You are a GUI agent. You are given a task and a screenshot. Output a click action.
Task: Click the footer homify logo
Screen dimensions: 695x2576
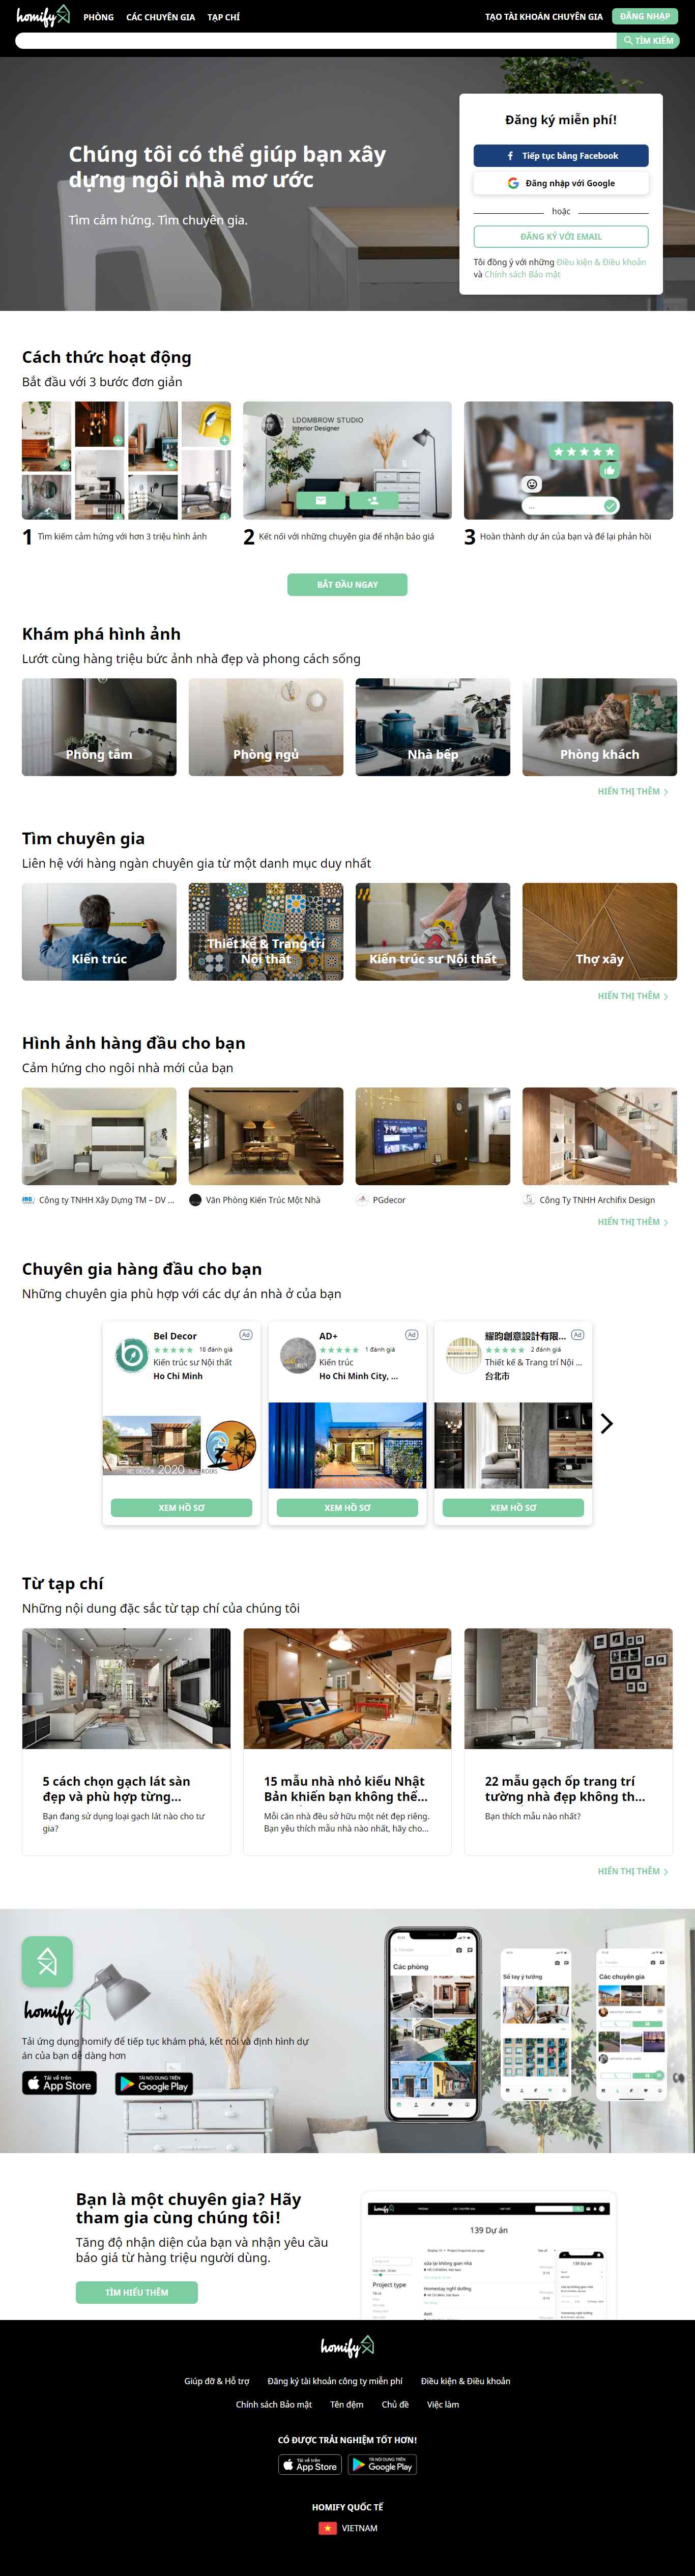coord(347,2346)
